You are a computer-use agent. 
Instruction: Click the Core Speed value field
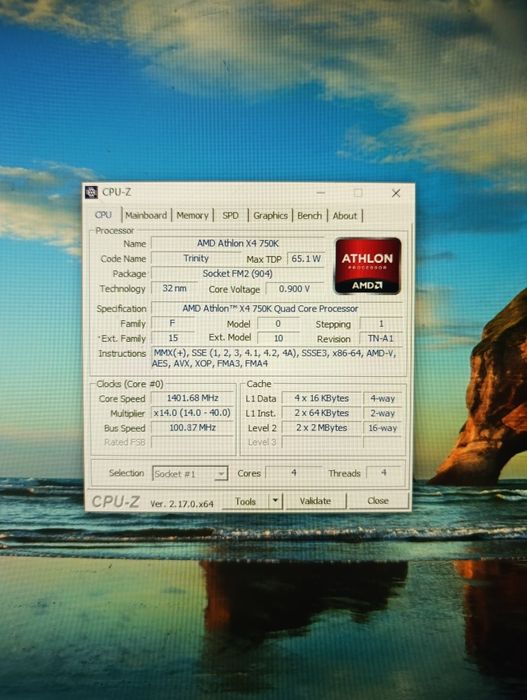pyautogui.click(x=192, y=398)
